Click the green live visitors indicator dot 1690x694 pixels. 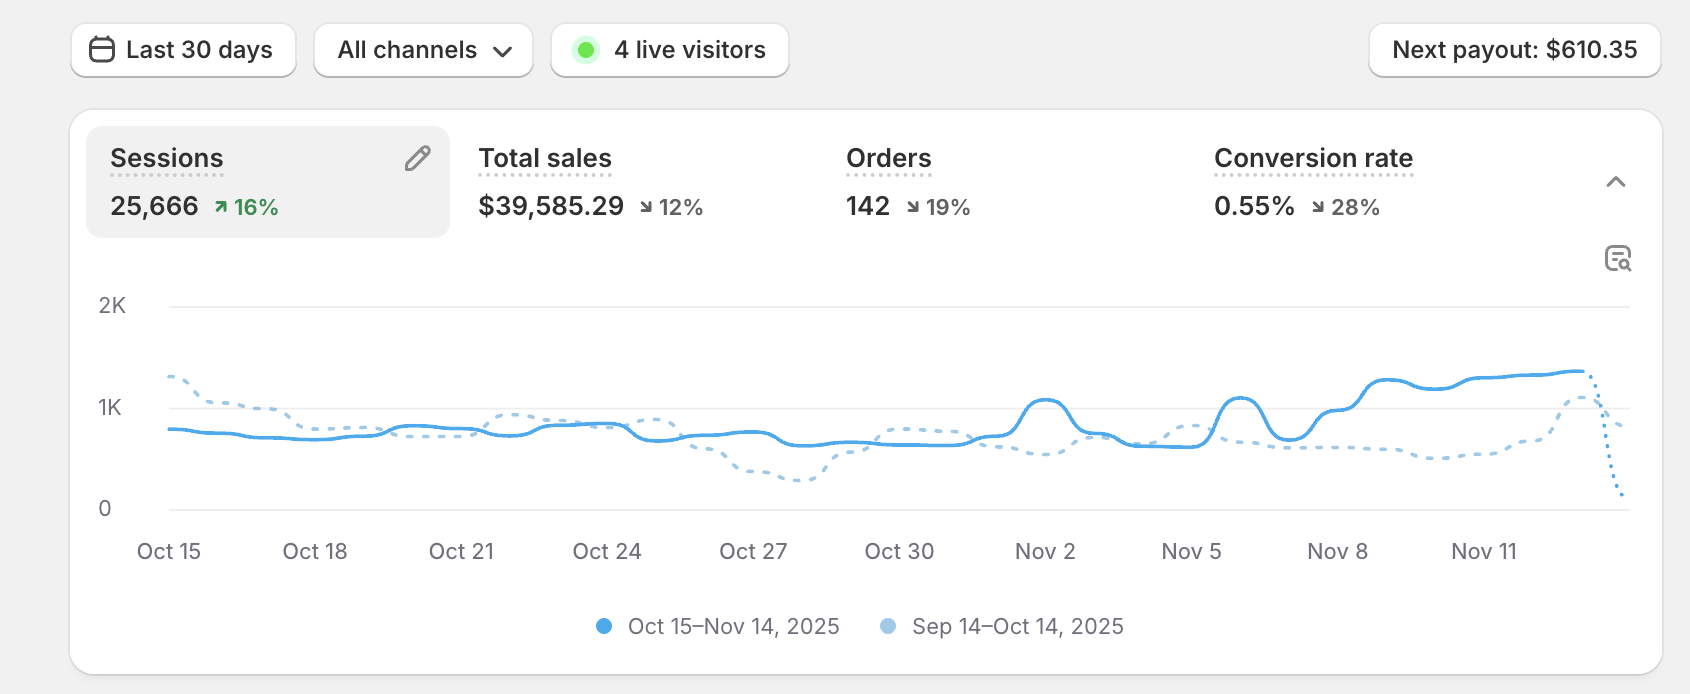pos(586,49)
